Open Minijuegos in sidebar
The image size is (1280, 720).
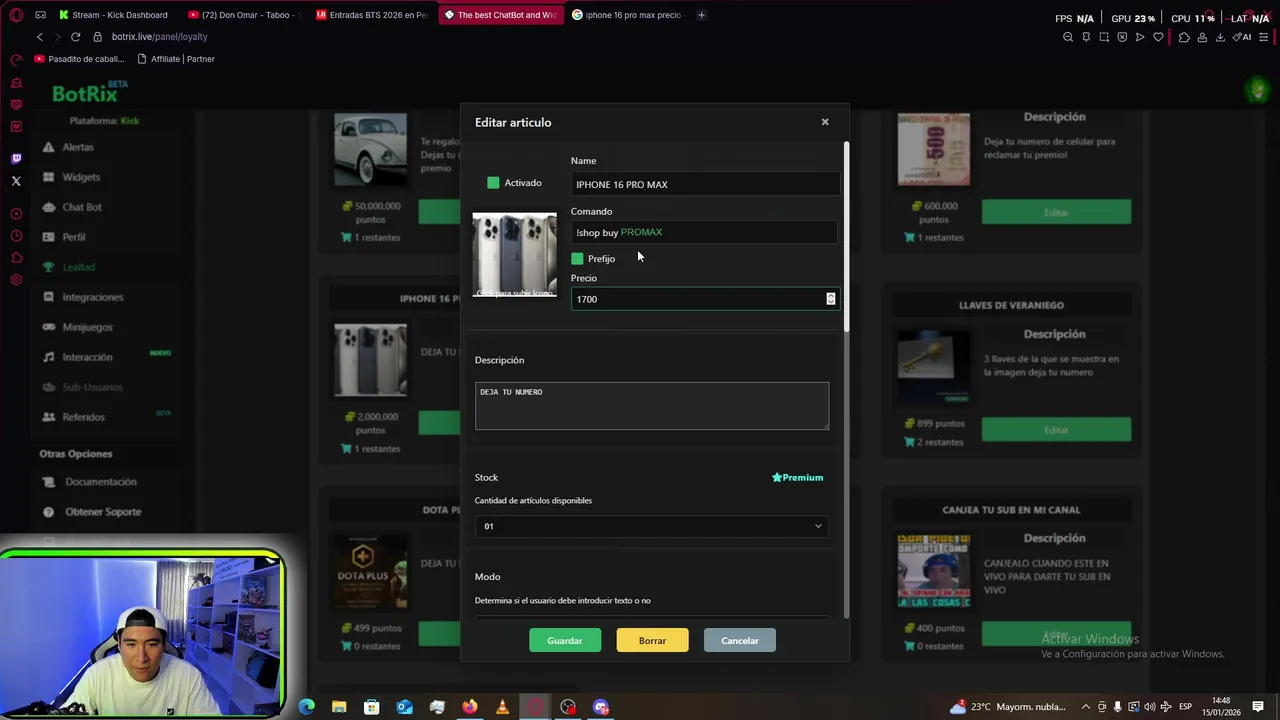click(x=87, y=327)
